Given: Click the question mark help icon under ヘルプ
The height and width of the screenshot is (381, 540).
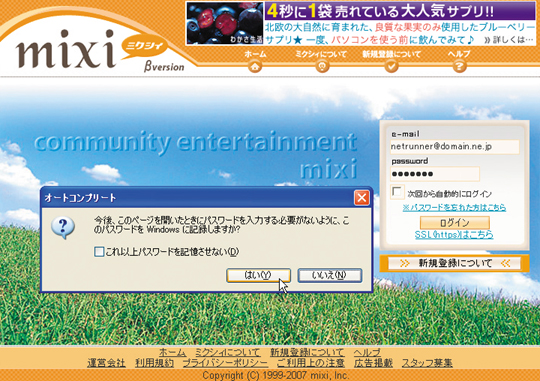Looking at the screenshot, I should [459, 66].
